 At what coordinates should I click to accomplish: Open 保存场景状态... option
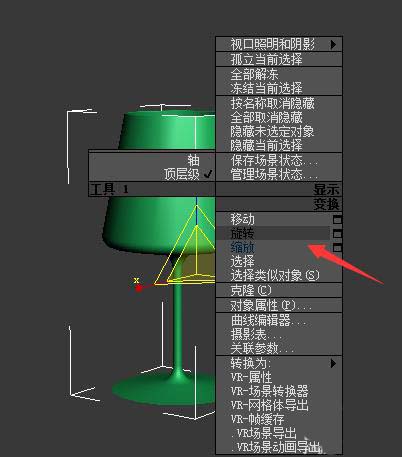click(279, 160)
